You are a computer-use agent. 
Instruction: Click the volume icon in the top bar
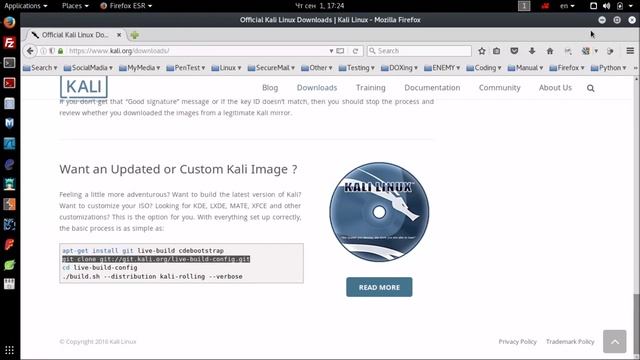coord(607,6)
